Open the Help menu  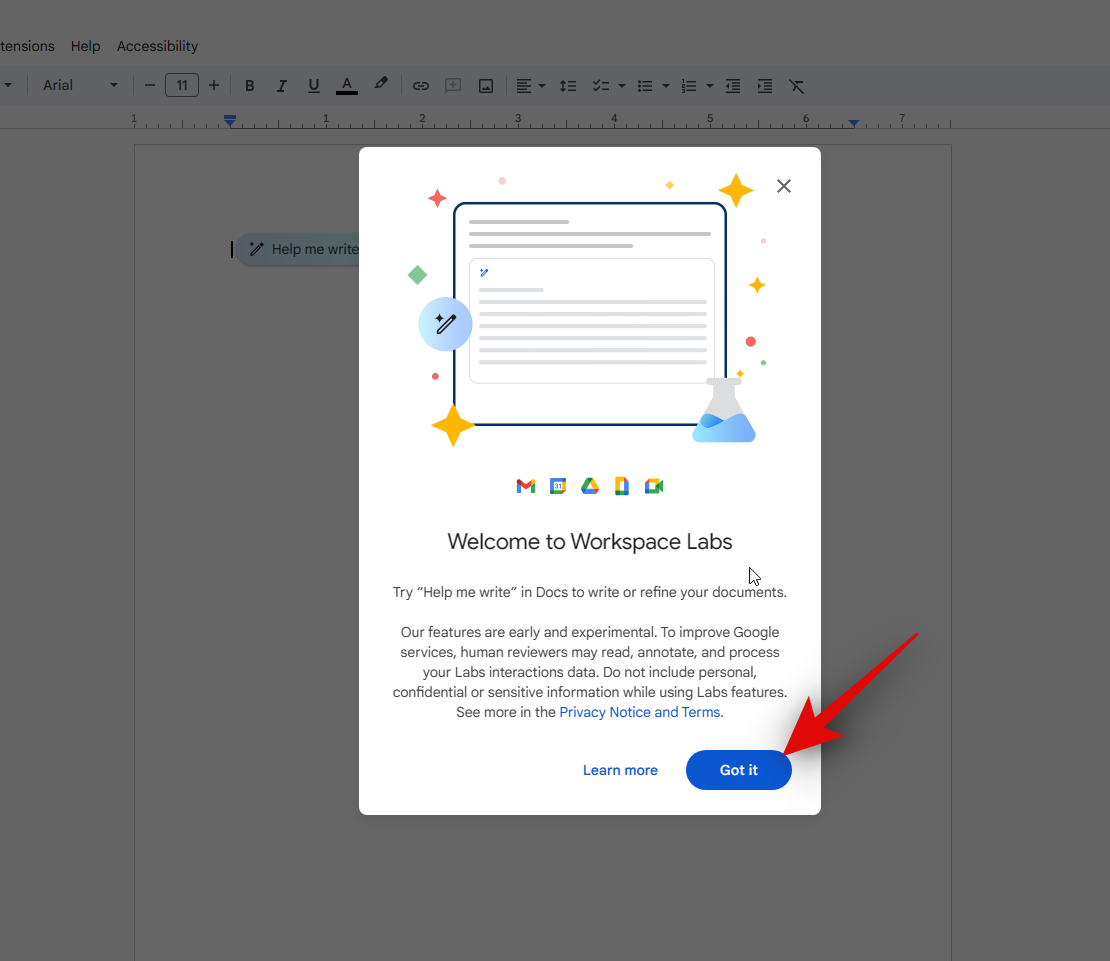click(x=86, y=46)
